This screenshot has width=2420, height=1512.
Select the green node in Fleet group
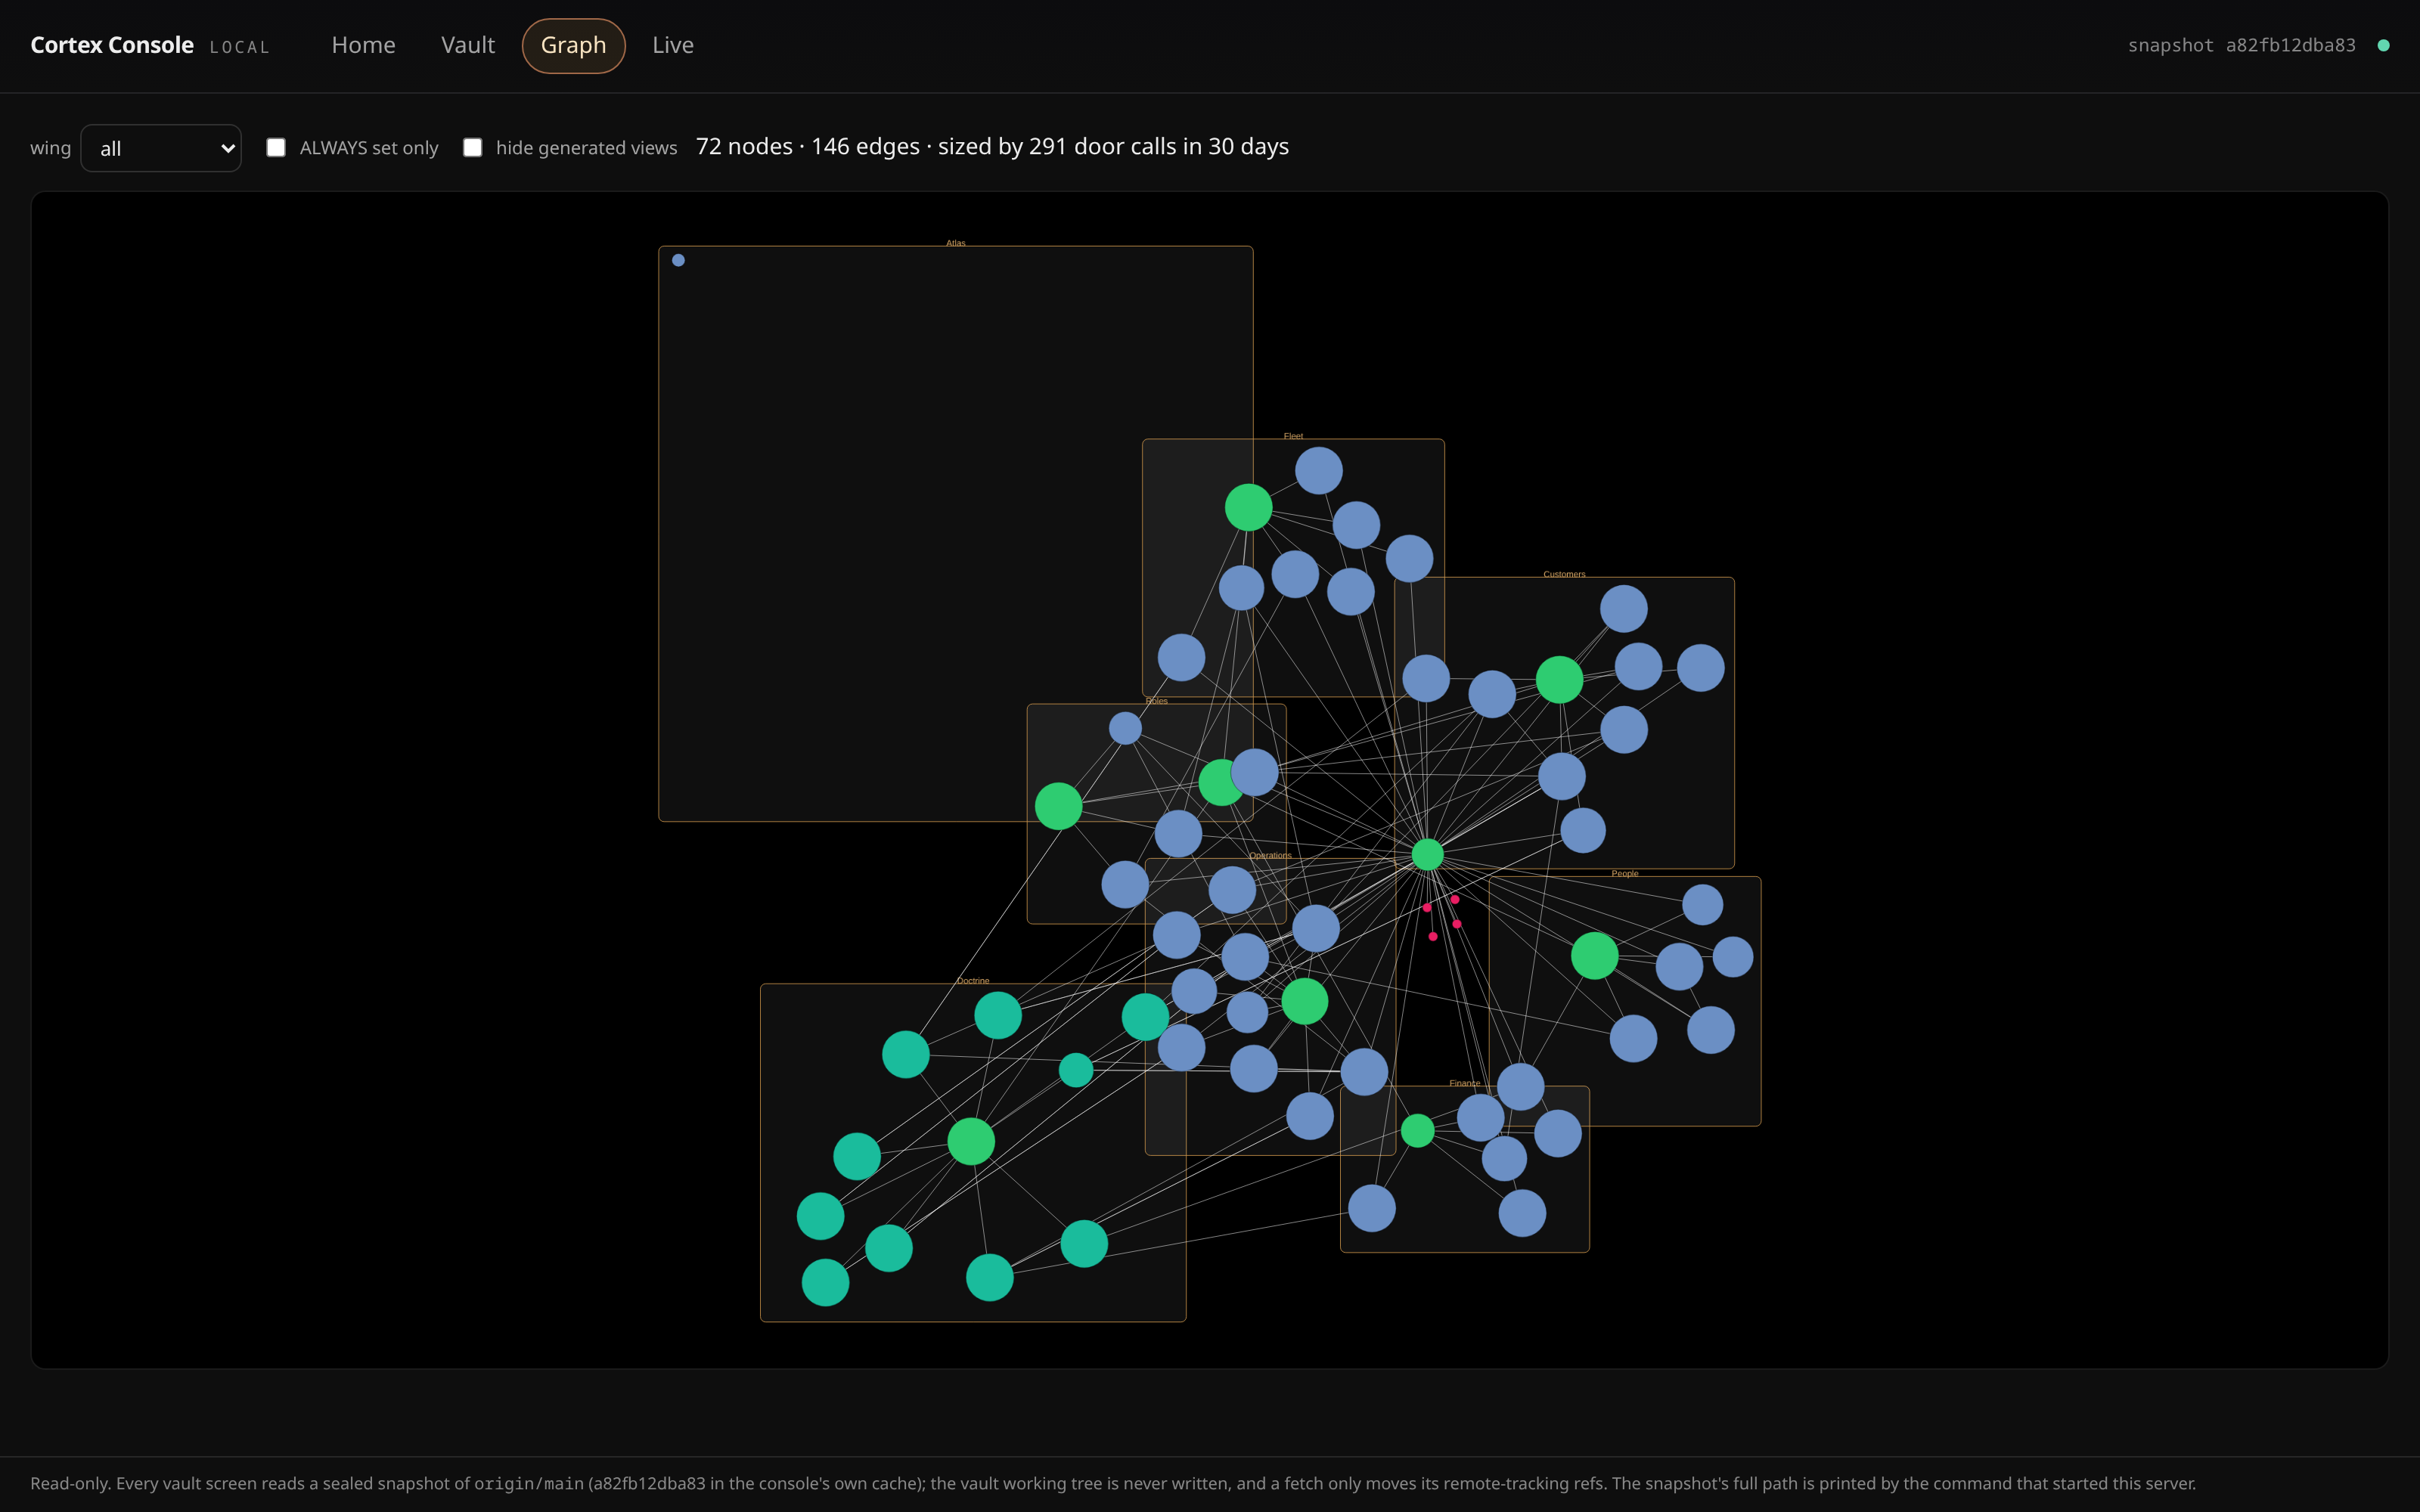tap(1248, 507)
